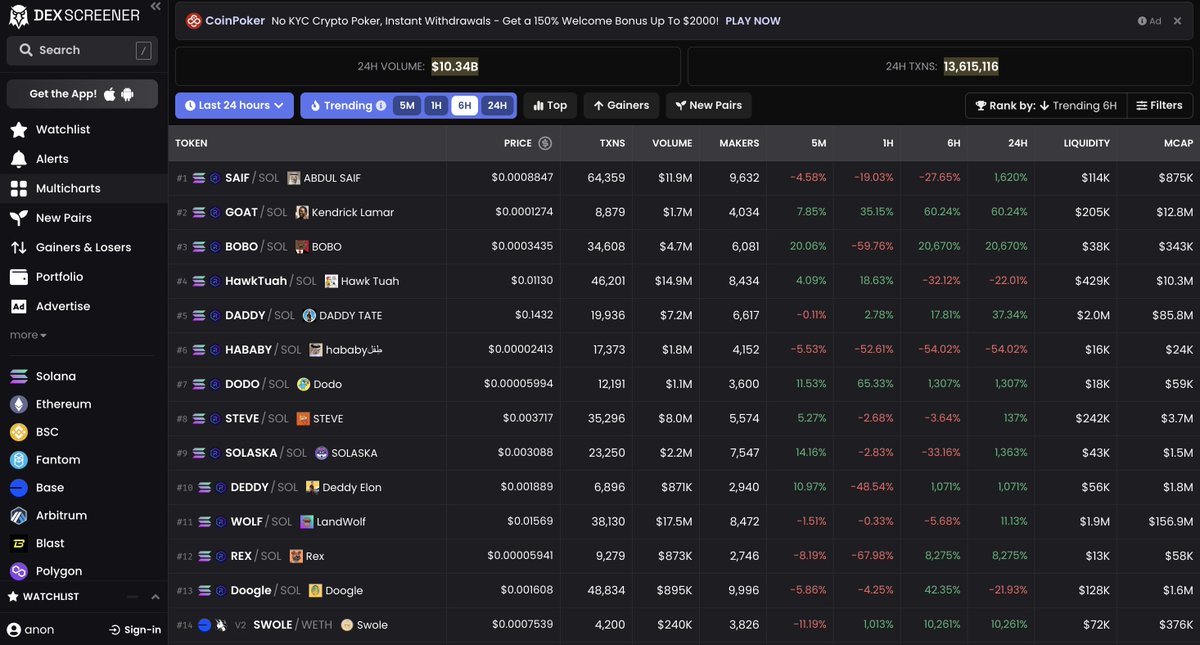Image resolution: width=1200 pixels, height=645 pixels.
Task: Open the Advertise Ad icon
Action: tap(18, 306)
